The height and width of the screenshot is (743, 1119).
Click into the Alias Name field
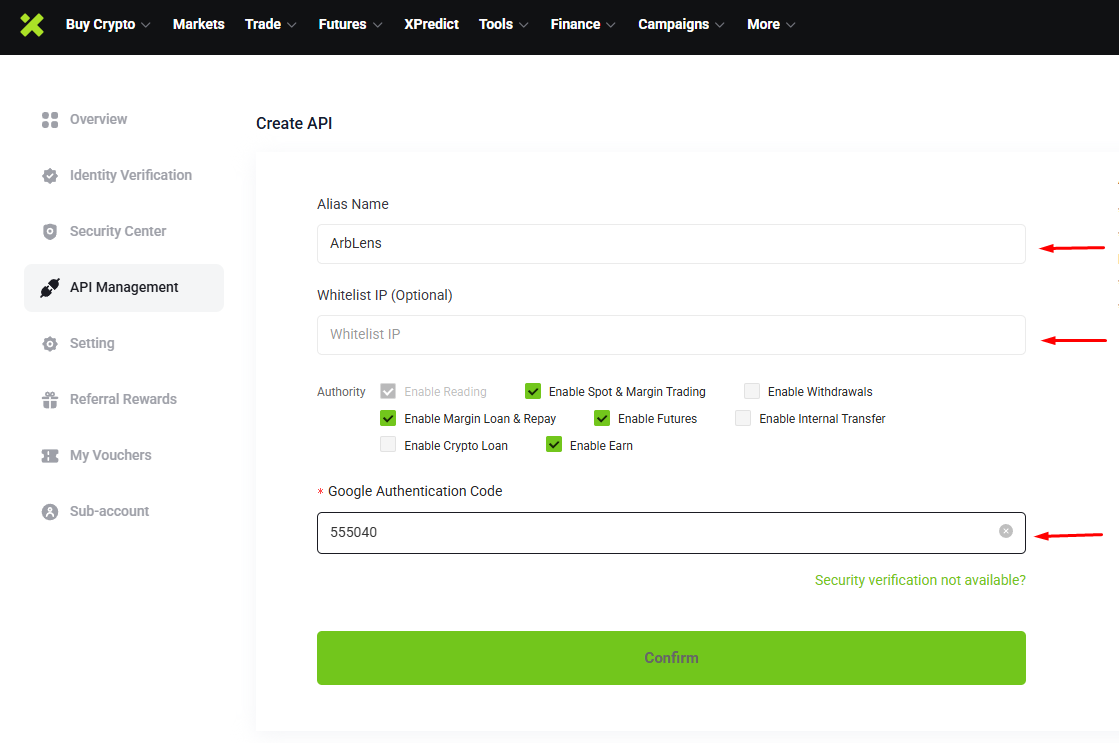click(x=671, y=244)
